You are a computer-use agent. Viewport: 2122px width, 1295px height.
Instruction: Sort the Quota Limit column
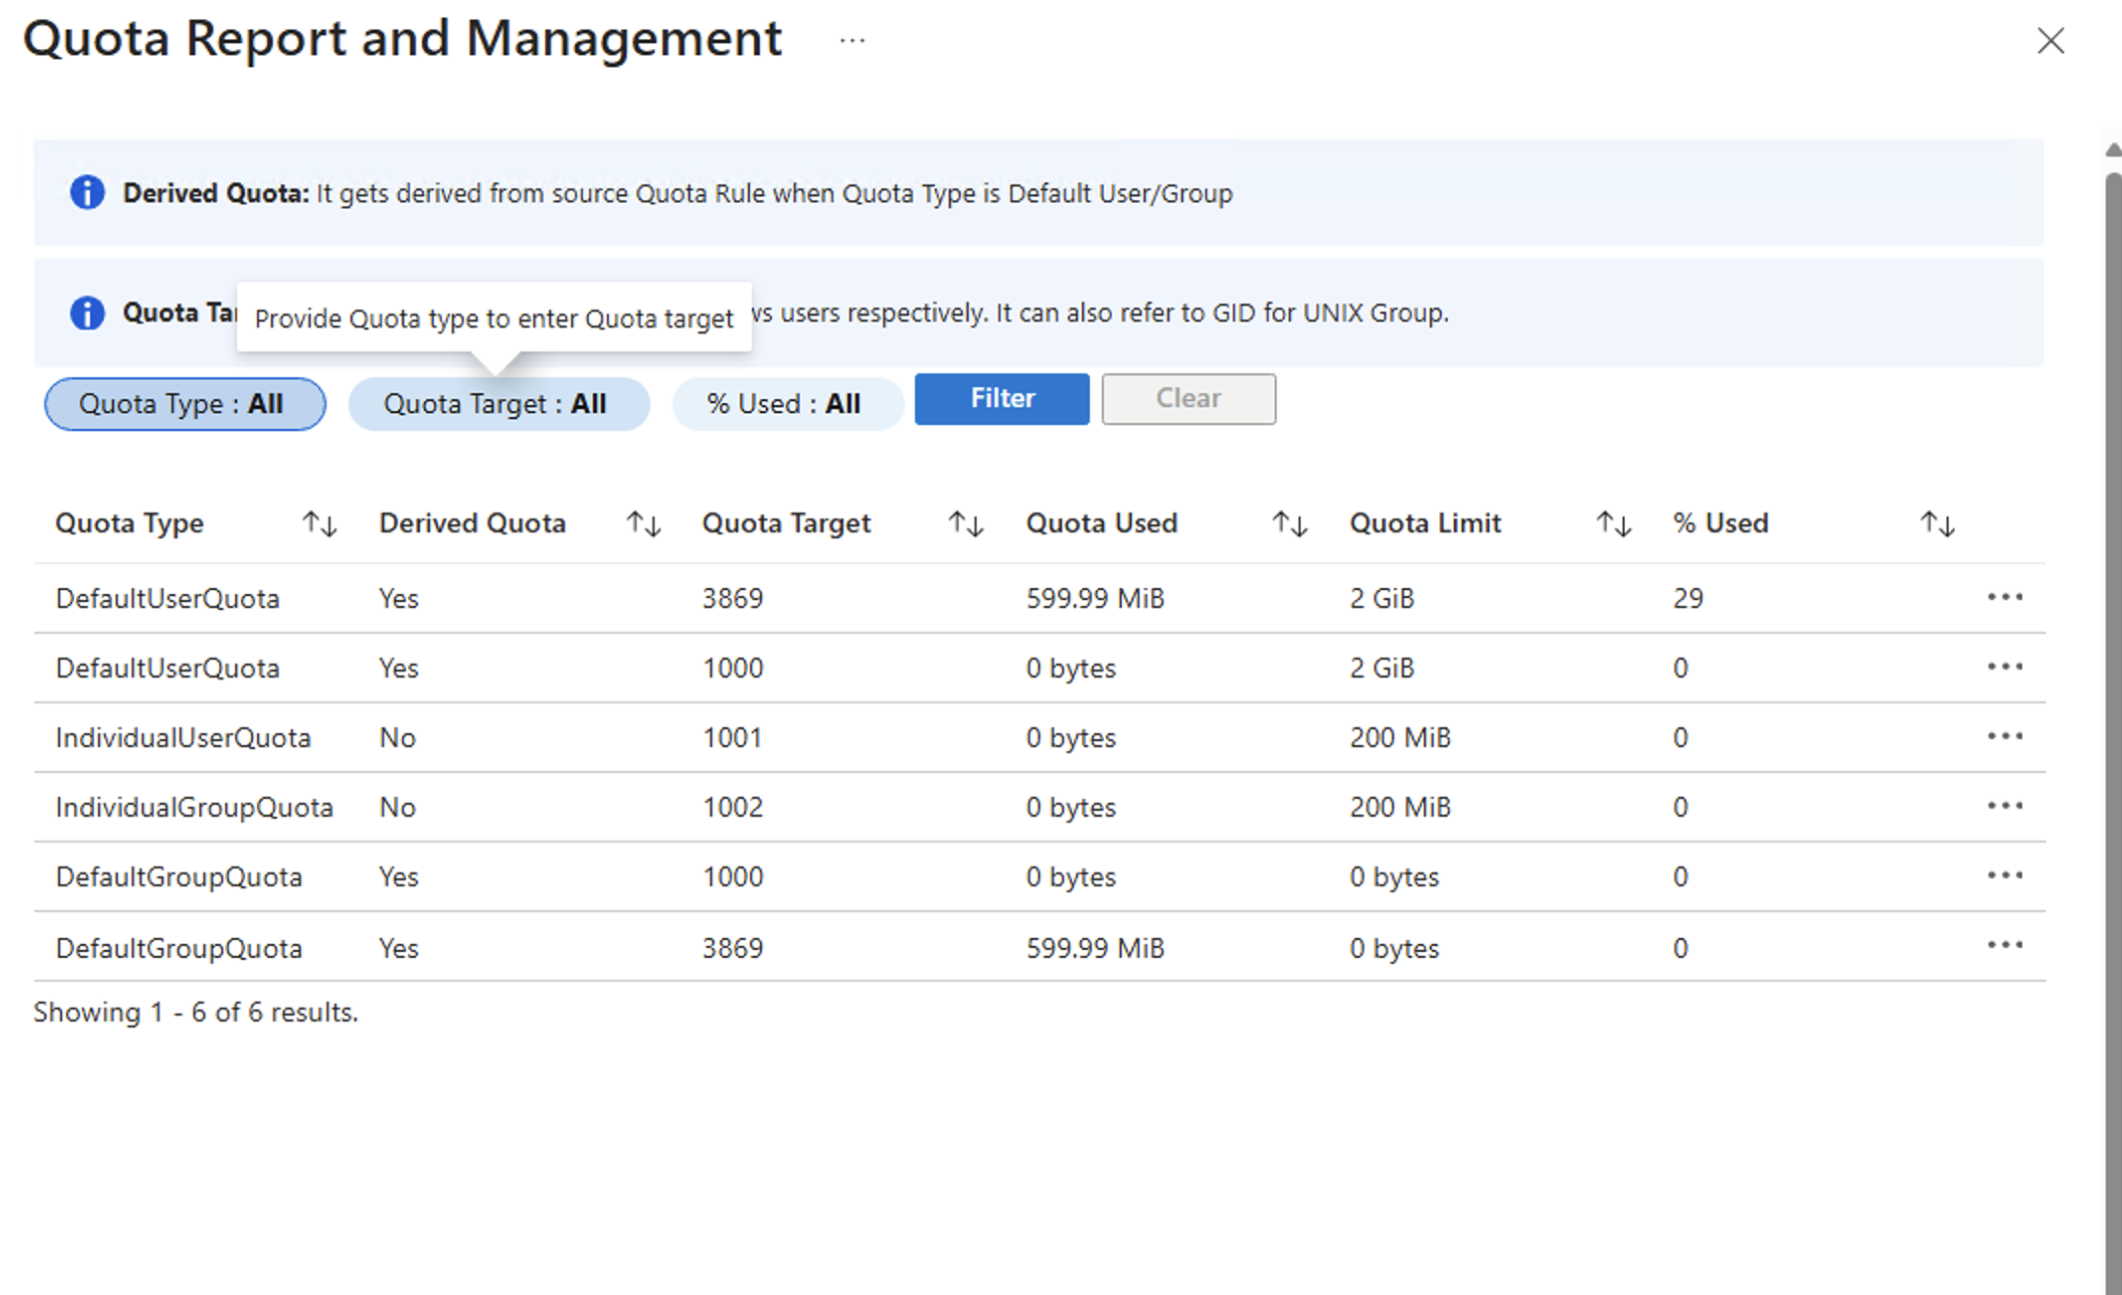coord(1612,522)
